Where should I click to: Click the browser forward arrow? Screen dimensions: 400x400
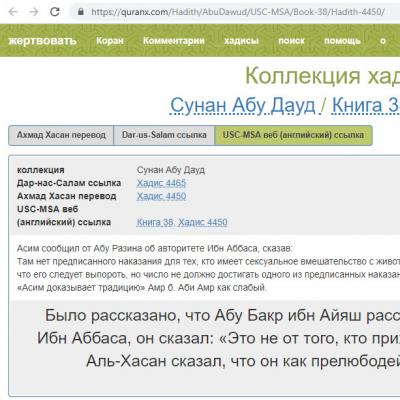[x=34, y=12]
